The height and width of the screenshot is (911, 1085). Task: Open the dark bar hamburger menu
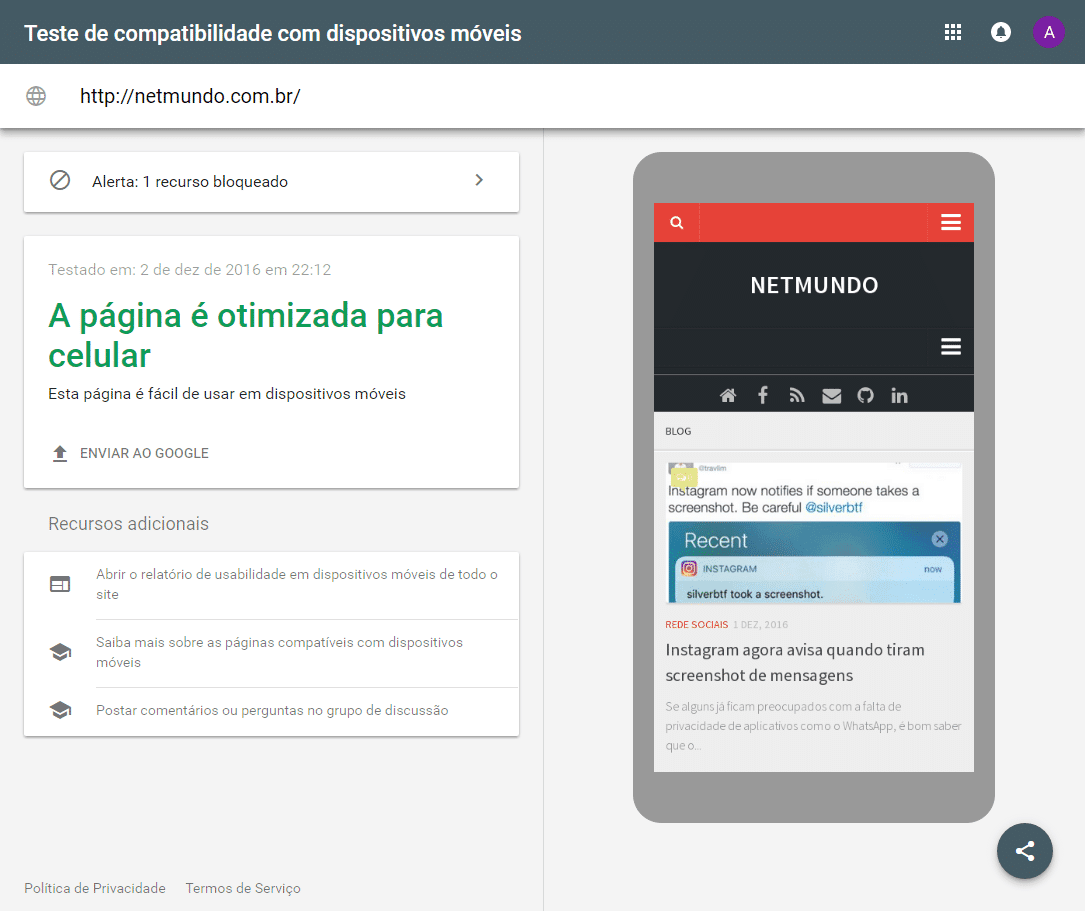[x=951, y=347]
